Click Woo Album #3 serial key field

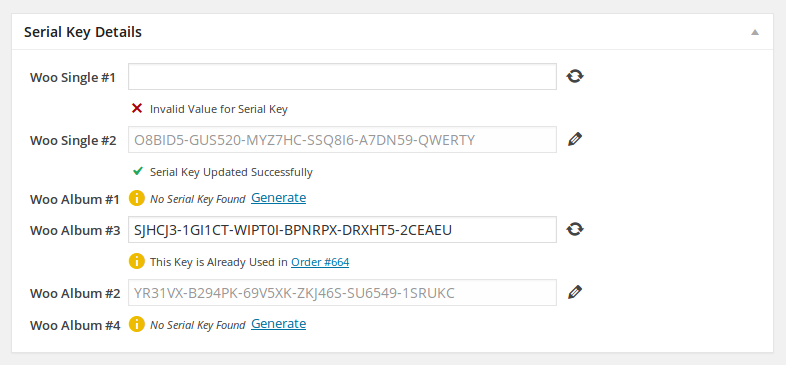342,230
